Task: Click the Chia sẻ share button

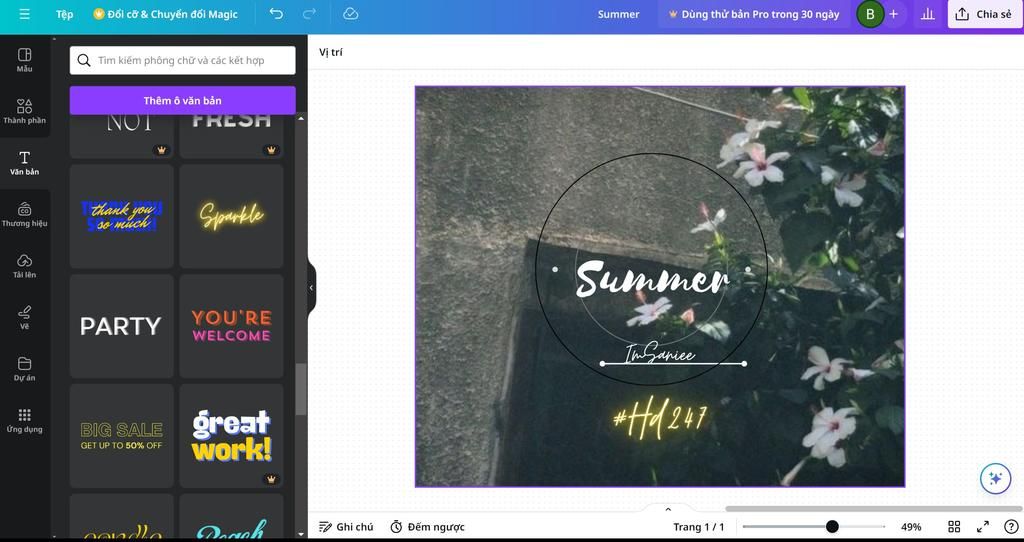Action: 984,14
